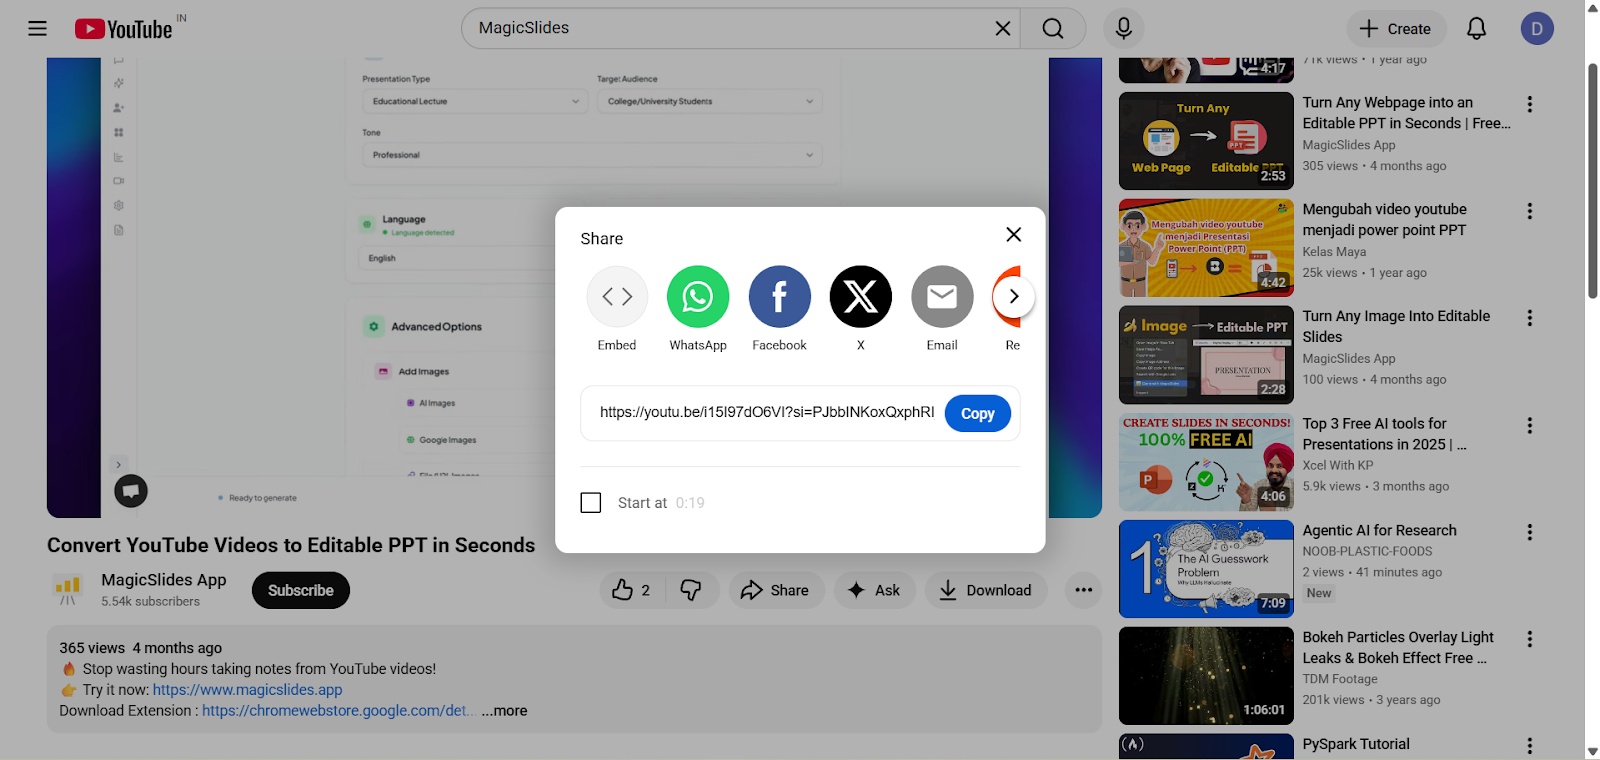
Task: Open the notifications bell
Action: coord(1476,29)
